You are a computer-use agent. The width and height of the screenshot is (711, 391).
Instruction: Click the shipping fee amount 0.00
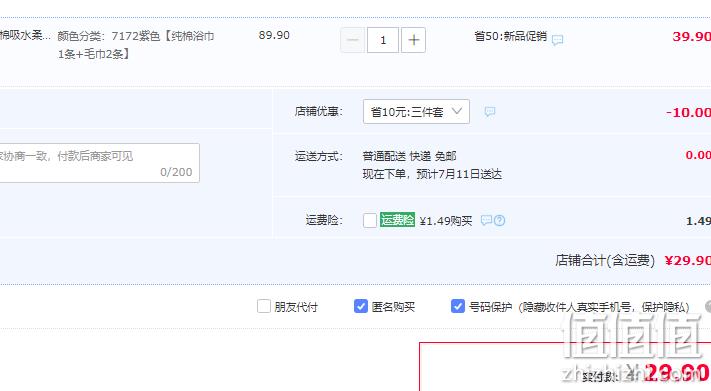pos(698,155)
